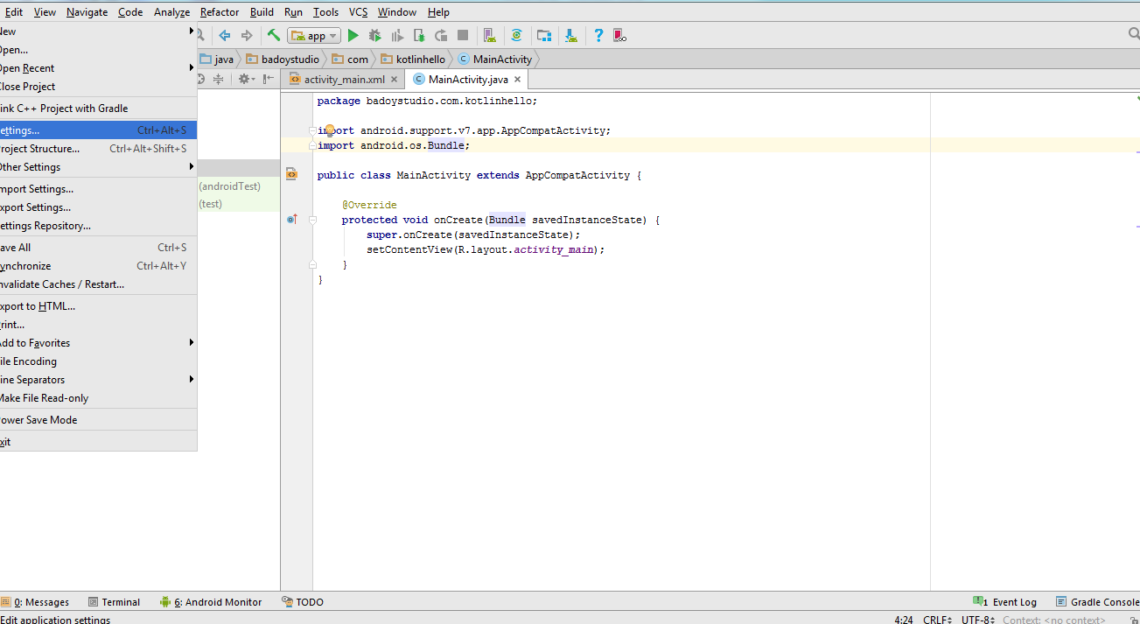Screen dimensions: 1140x624
Task: Toggle Power Save Mode in File menu
Action: coord(40,420)
